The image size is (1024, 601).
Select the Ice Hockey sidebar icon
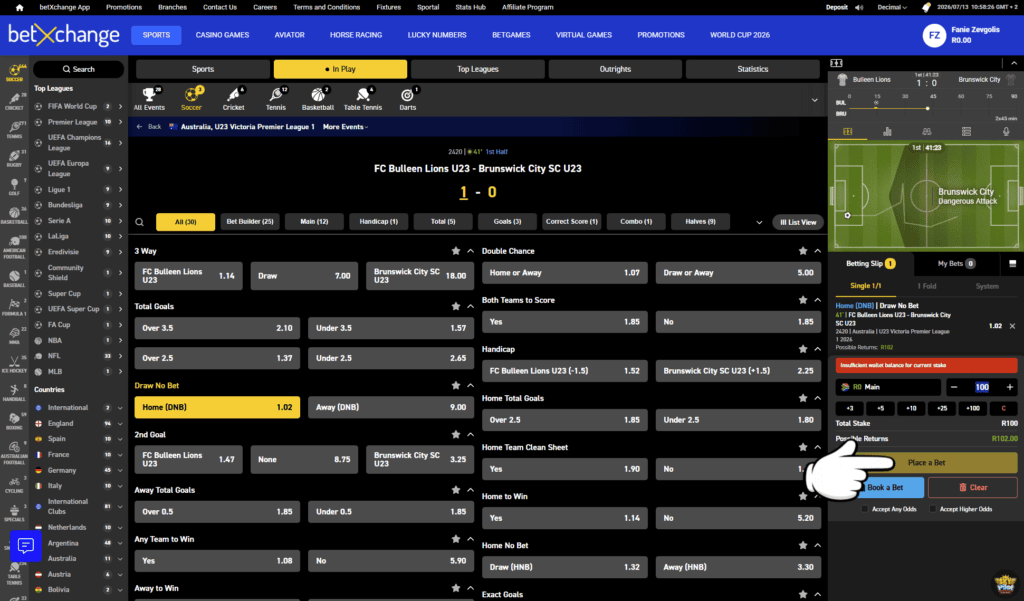tap(14, 364)
